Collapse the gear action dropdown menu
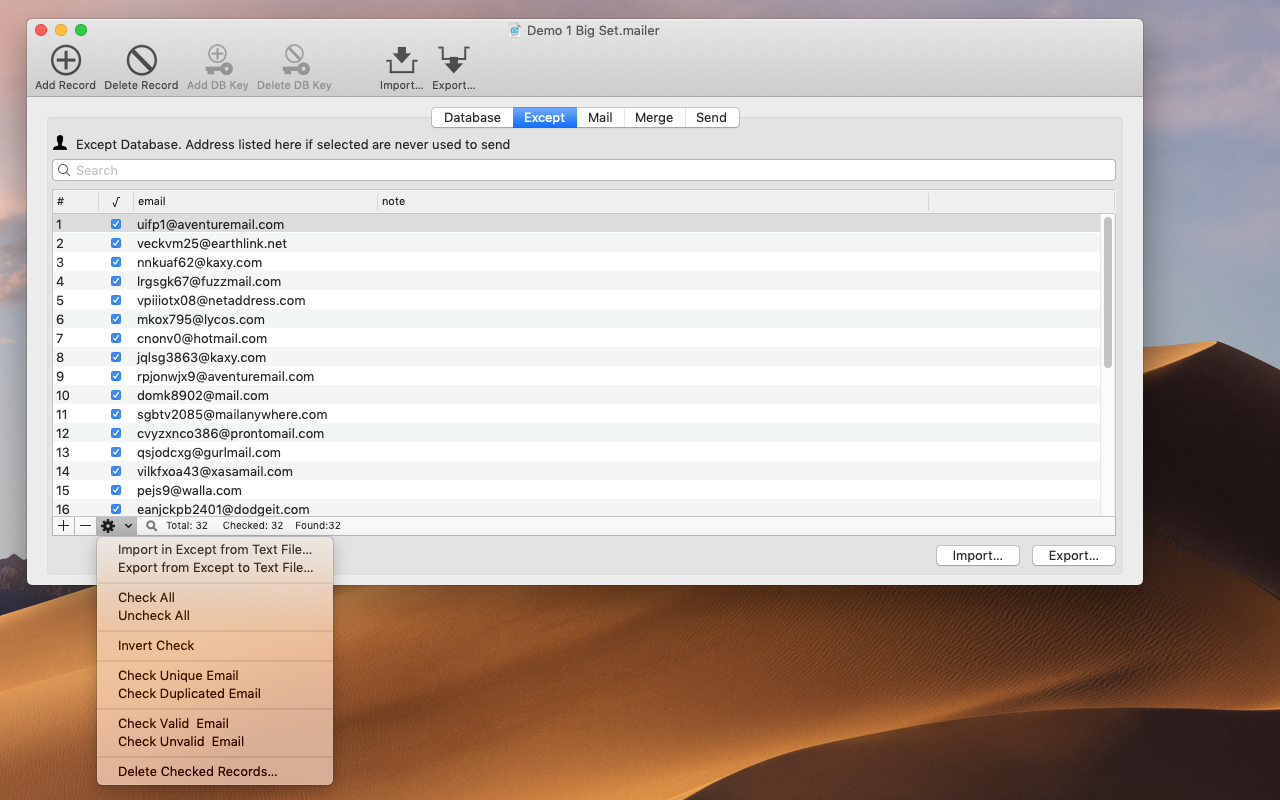The width and height of the screenshot is (1280, 800). 116,525
